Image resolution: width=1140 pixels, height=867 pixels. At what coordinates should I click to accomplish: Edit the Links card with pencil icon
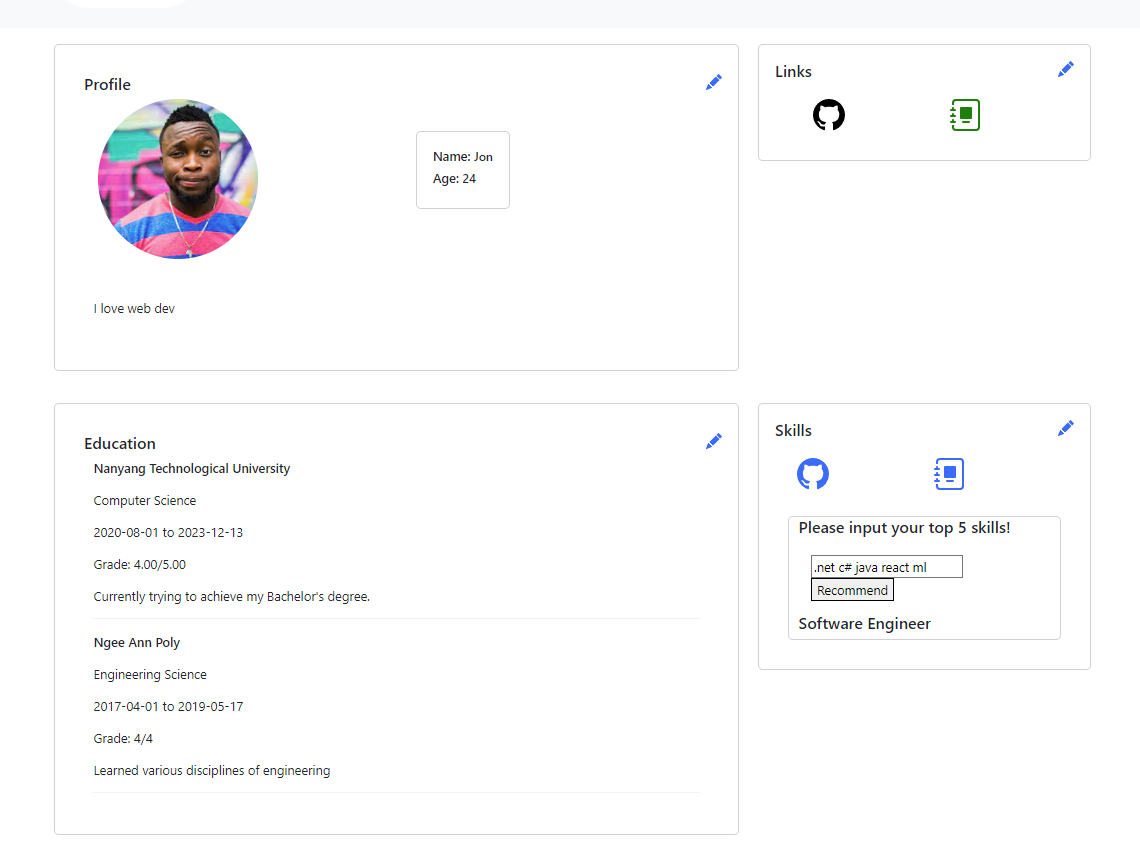click(x=1065, y=69)
